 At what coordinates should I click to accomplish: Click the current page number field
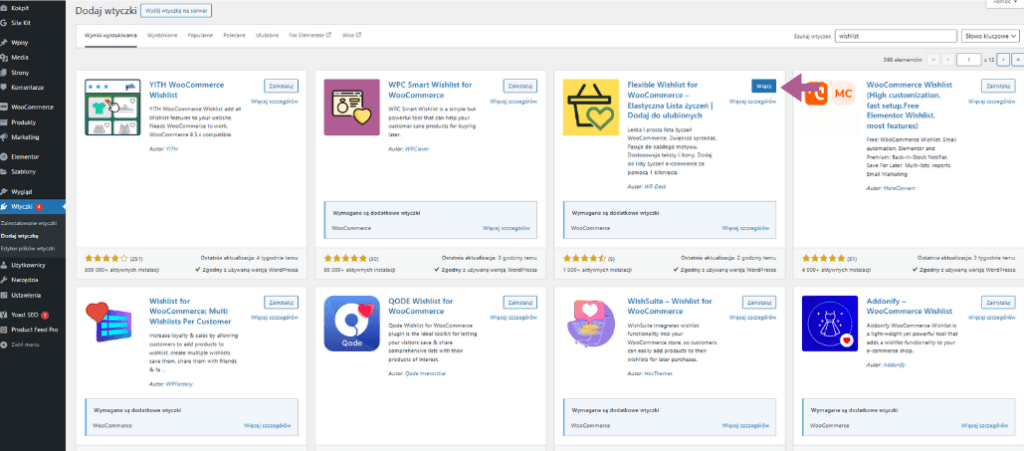point(968,60)
